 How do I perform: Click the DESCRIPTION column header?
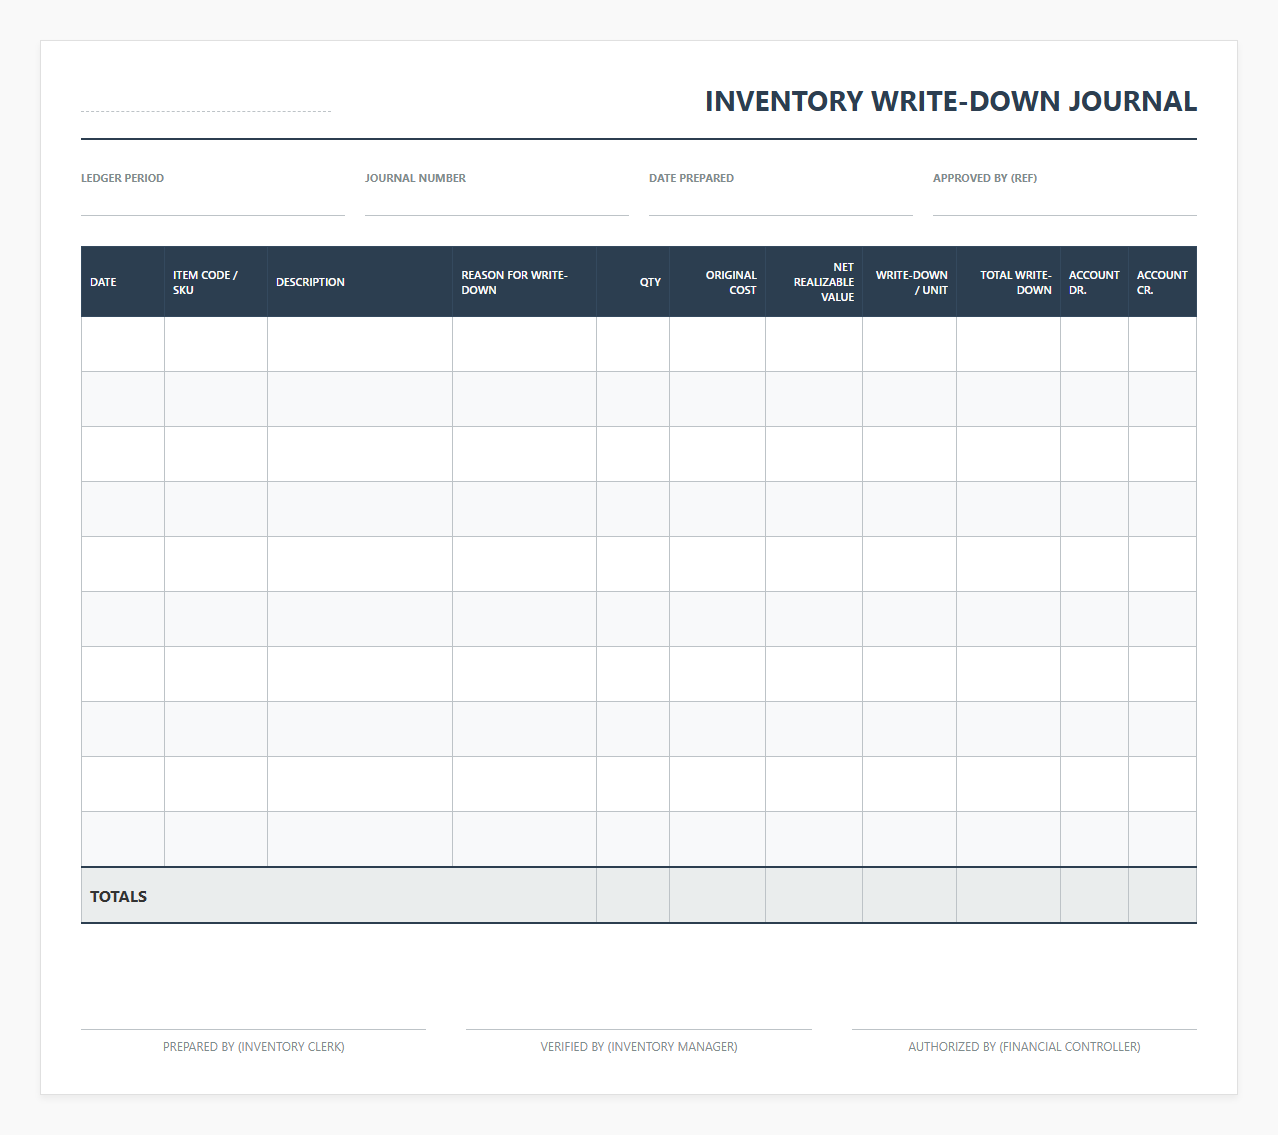(360, 282)
